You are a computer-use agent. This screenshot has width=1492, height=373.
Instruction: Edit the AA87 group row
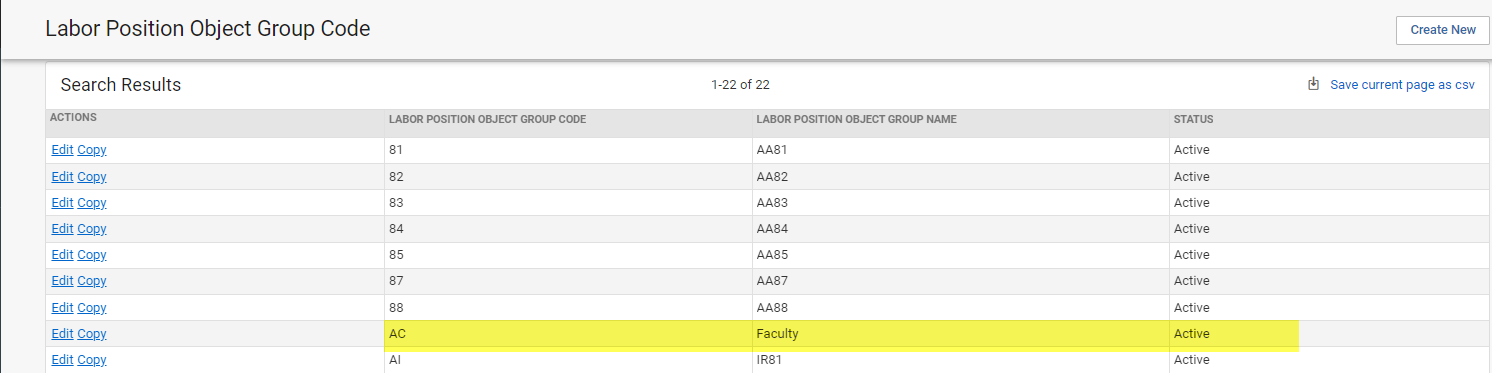(62, 281)
